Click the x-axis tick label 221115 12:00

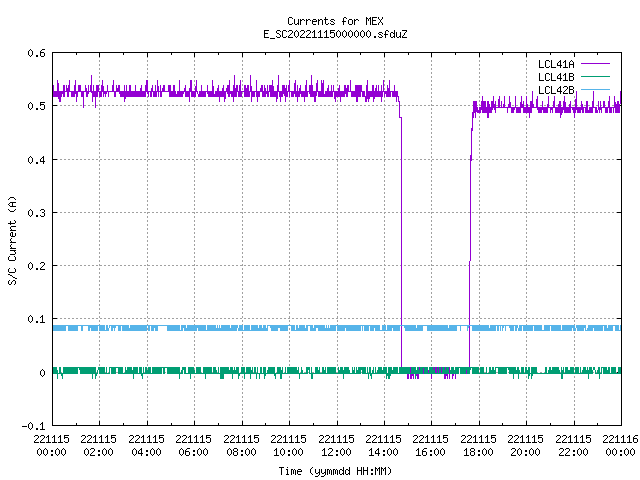point(336,446)
